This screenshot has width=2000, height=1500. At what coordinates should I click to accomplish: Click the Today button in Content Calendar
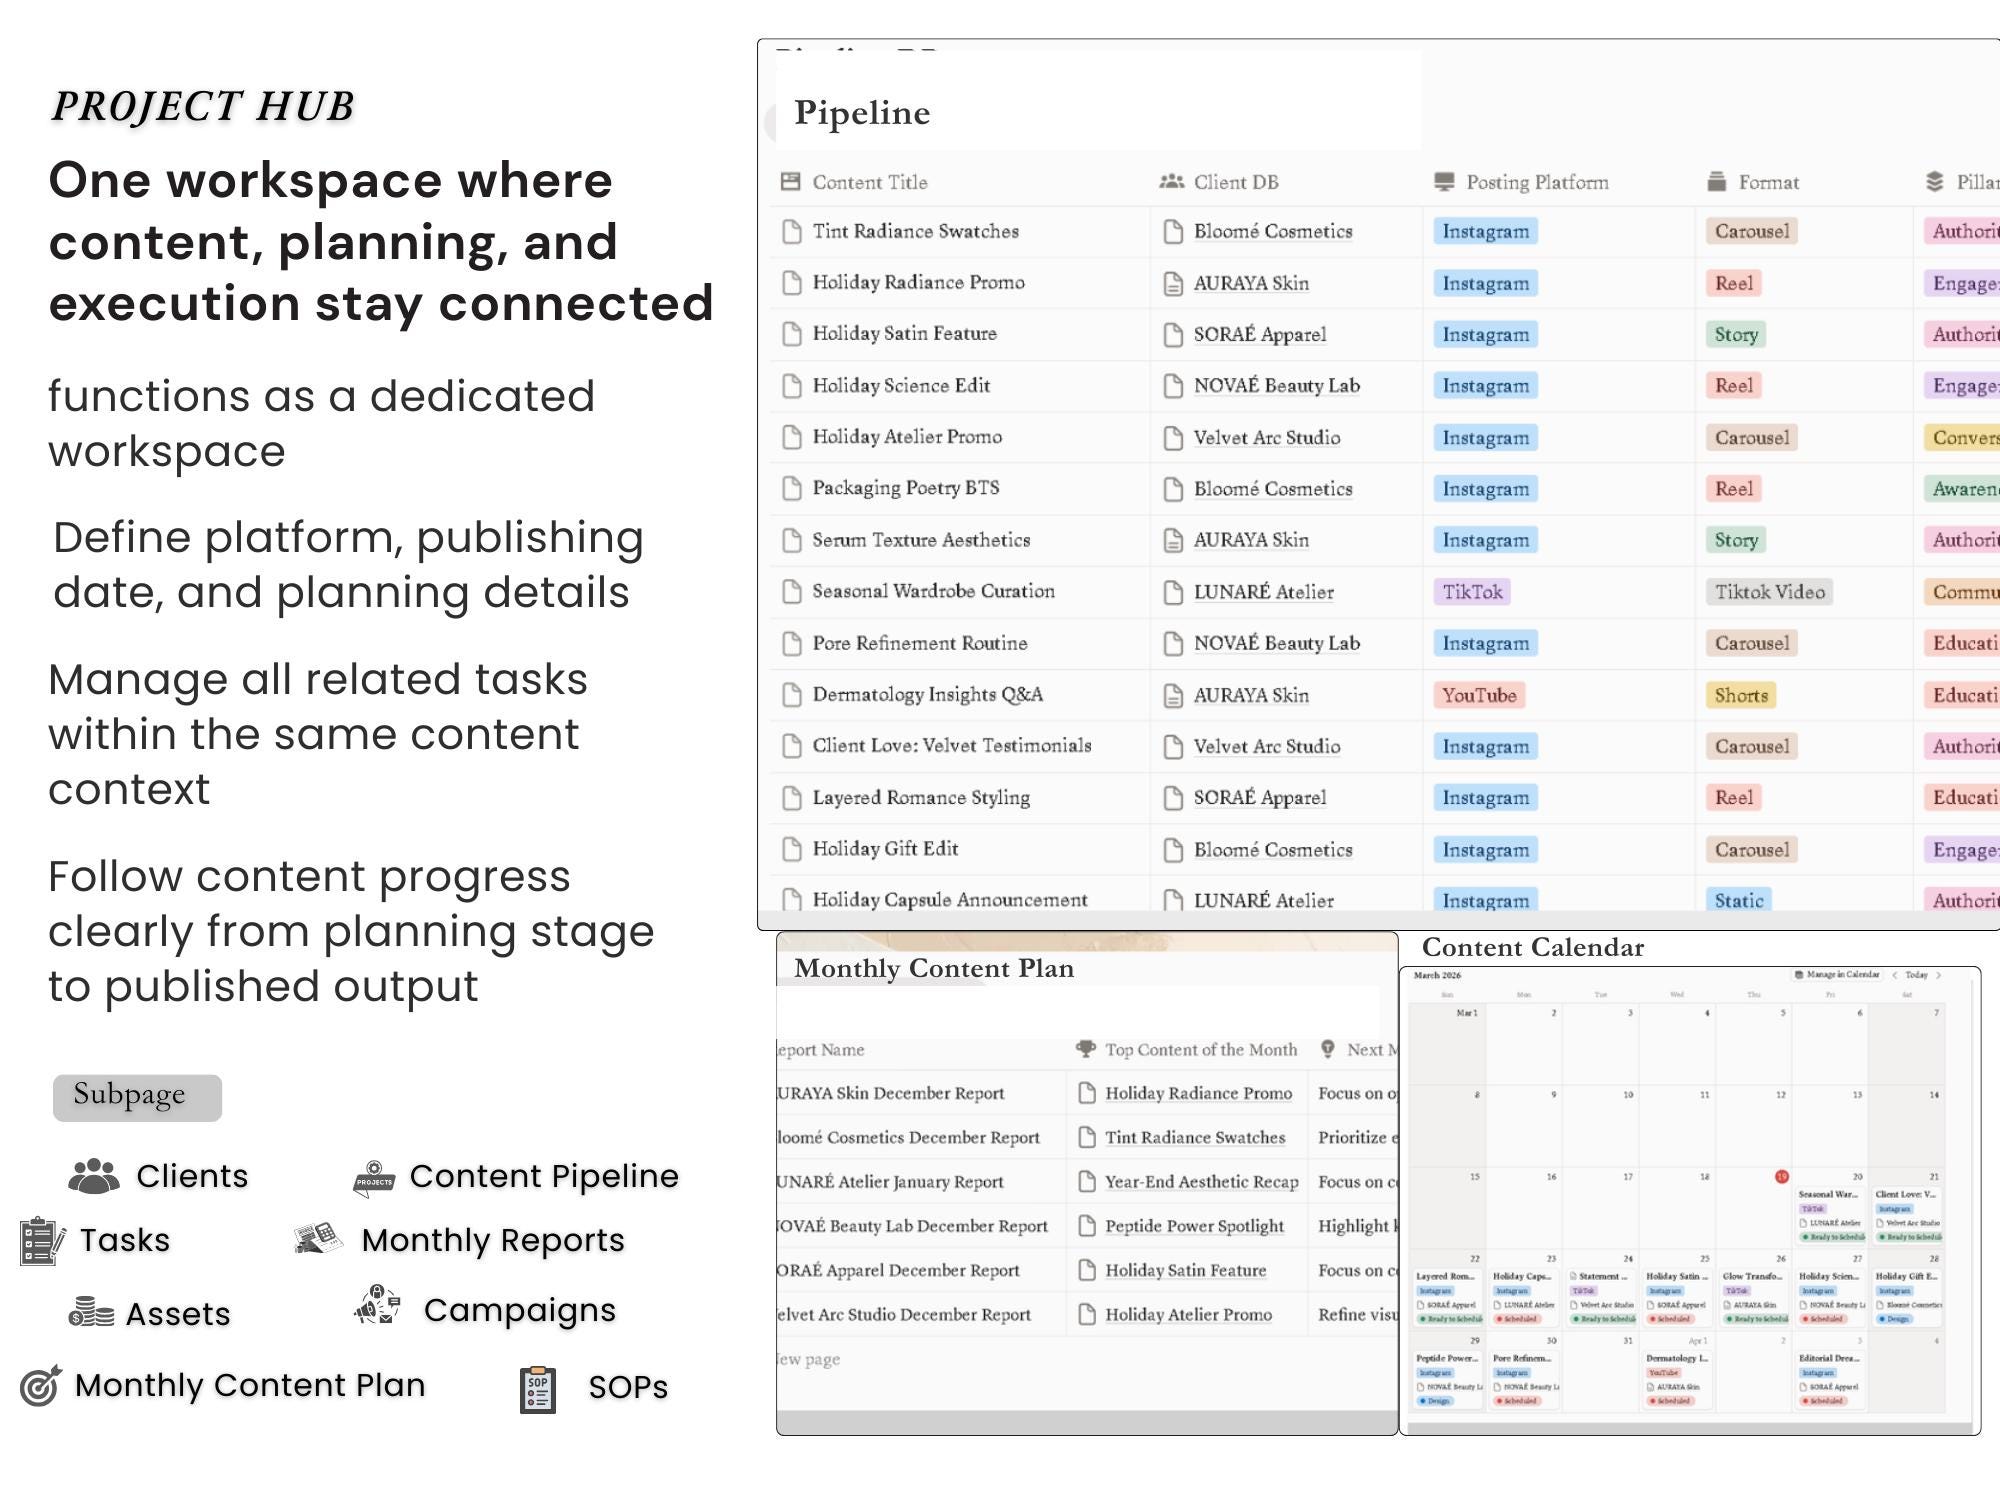(1916, 974)
